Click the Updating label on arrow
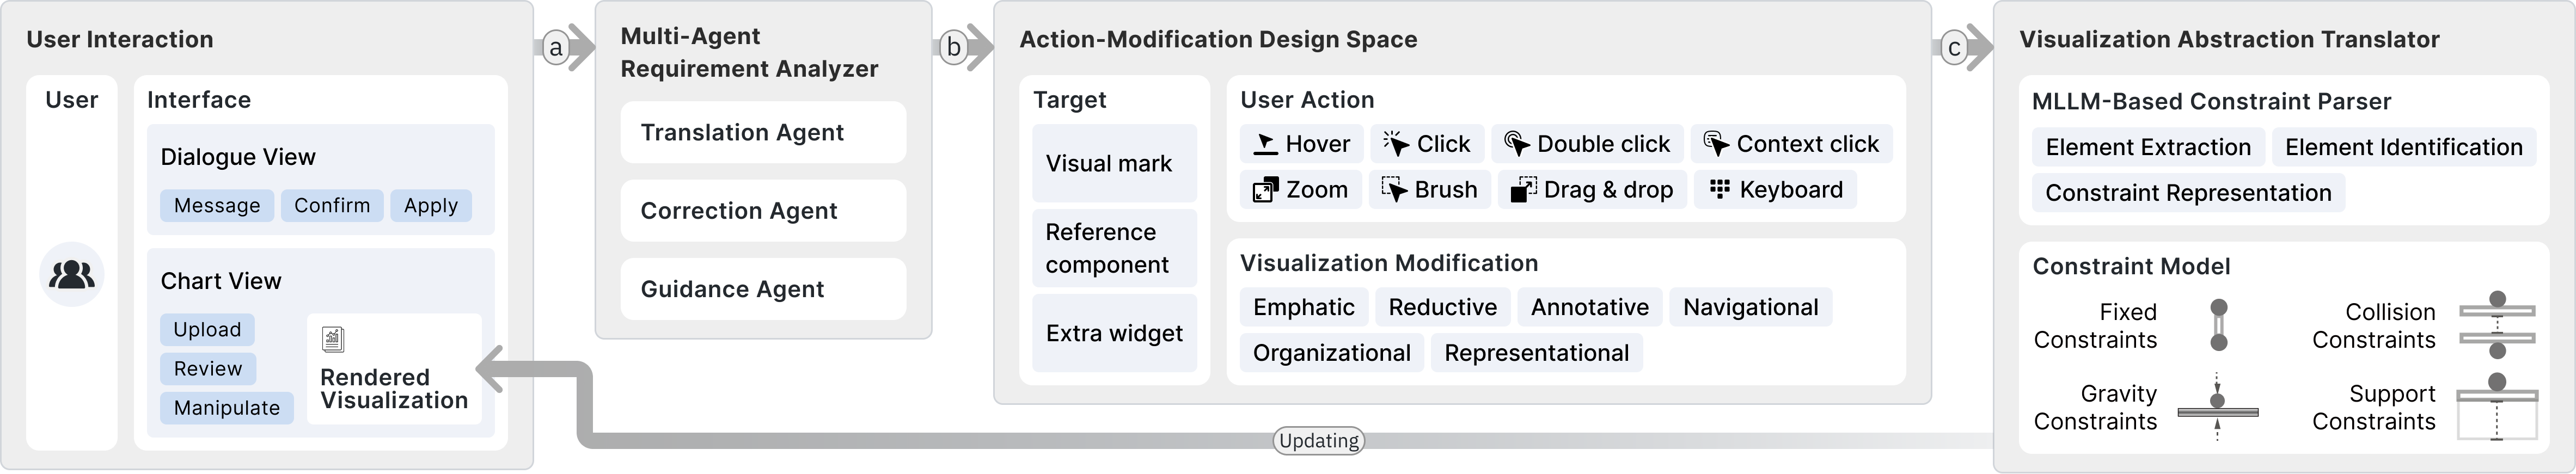Screen dimensions: 2576x474 point(1318,441)
